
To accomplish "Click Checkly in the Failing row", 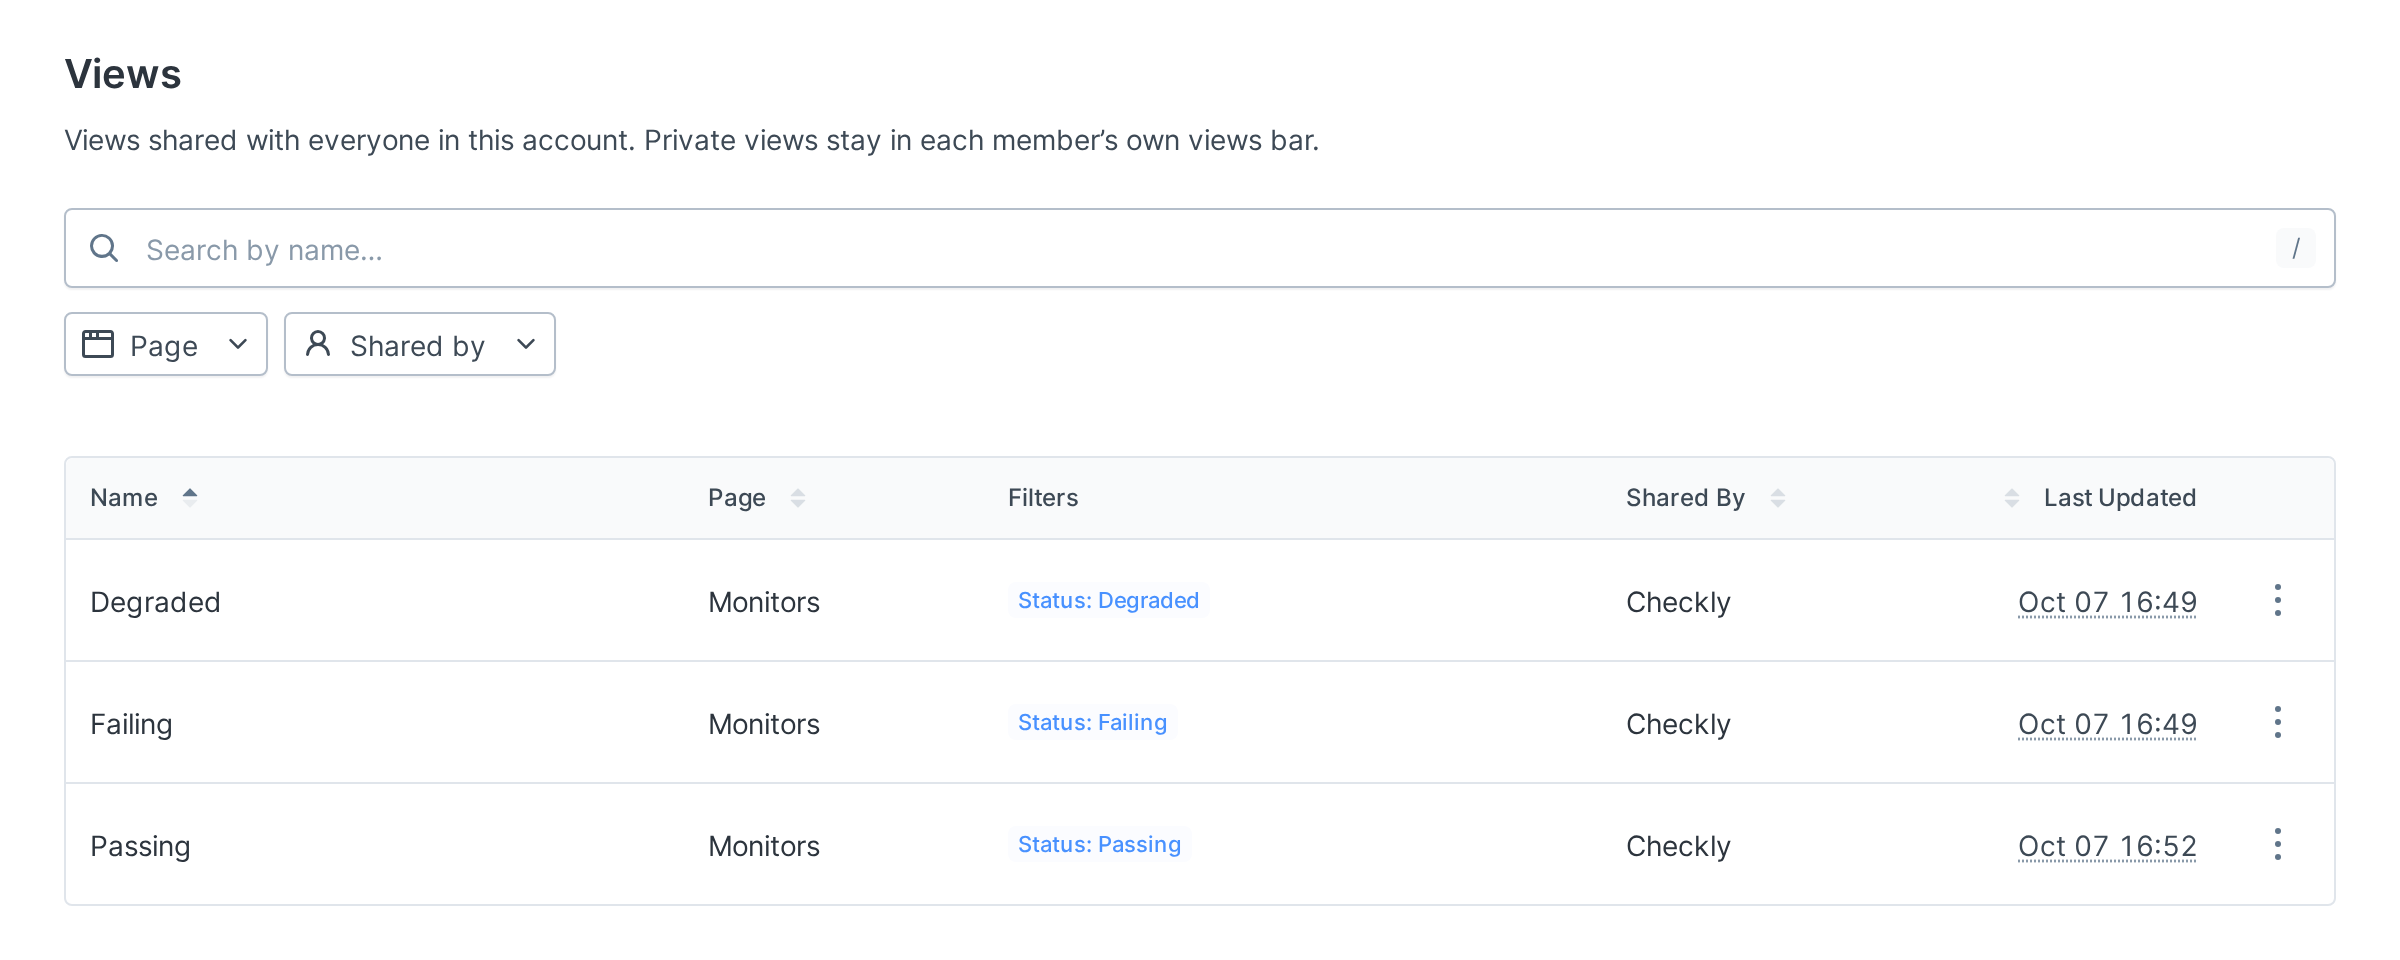I will click(1678, 724).
